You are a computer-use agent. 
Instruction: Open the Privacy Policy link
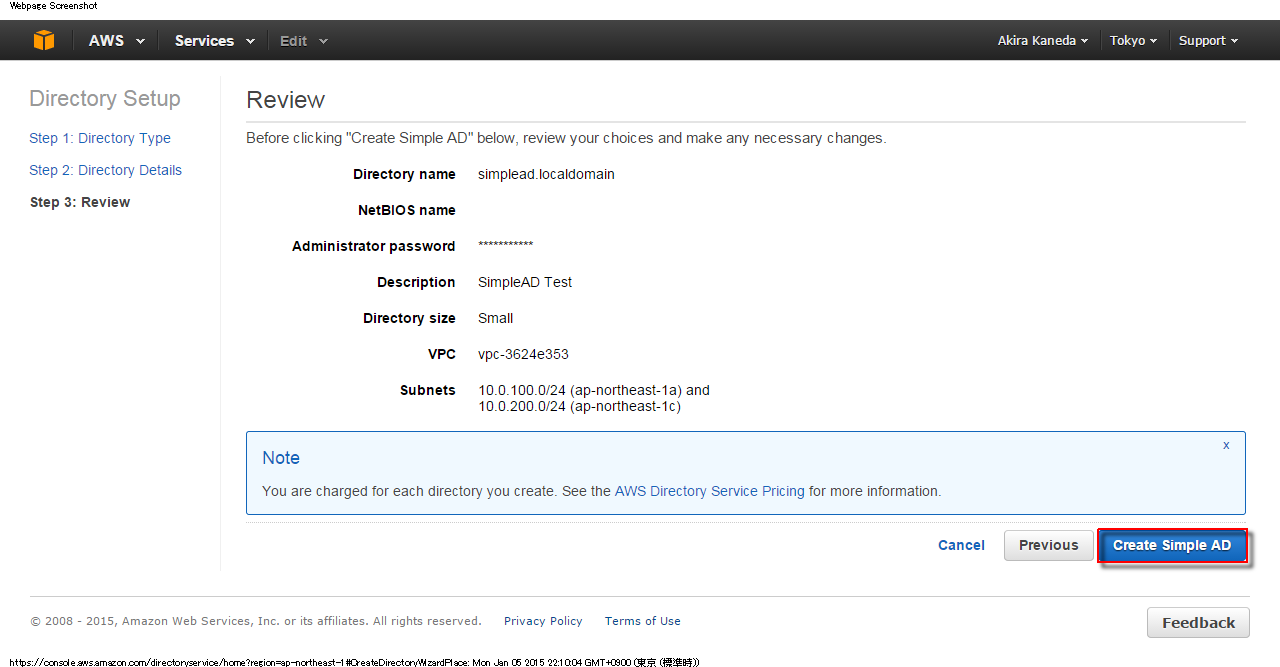[x=543, y=621]
